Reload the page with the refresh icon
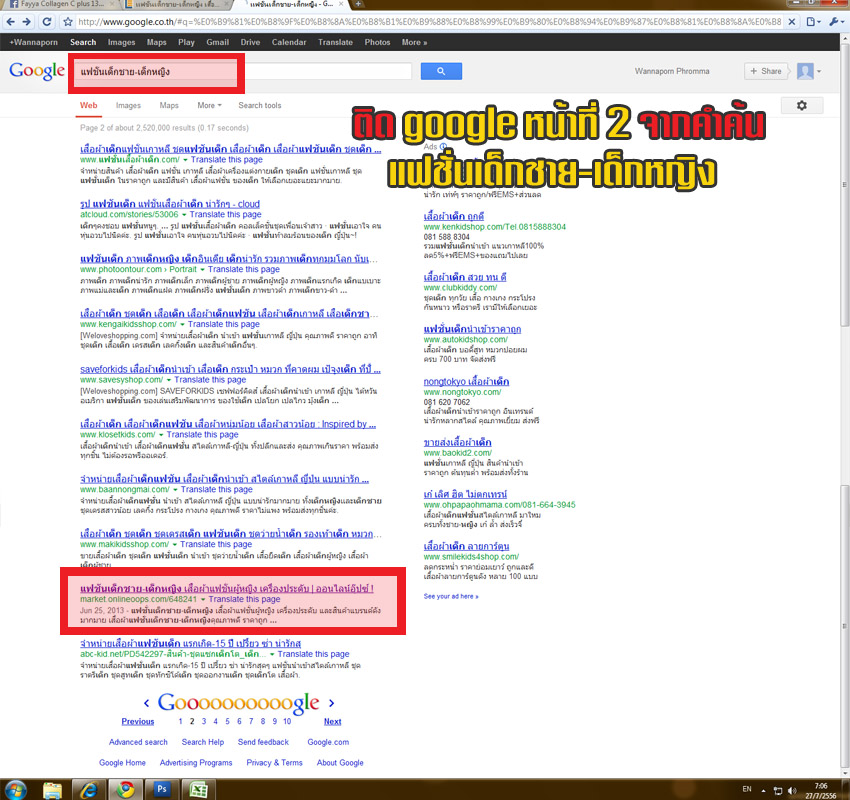Screen dimensions: 850x800 (47, 22)
